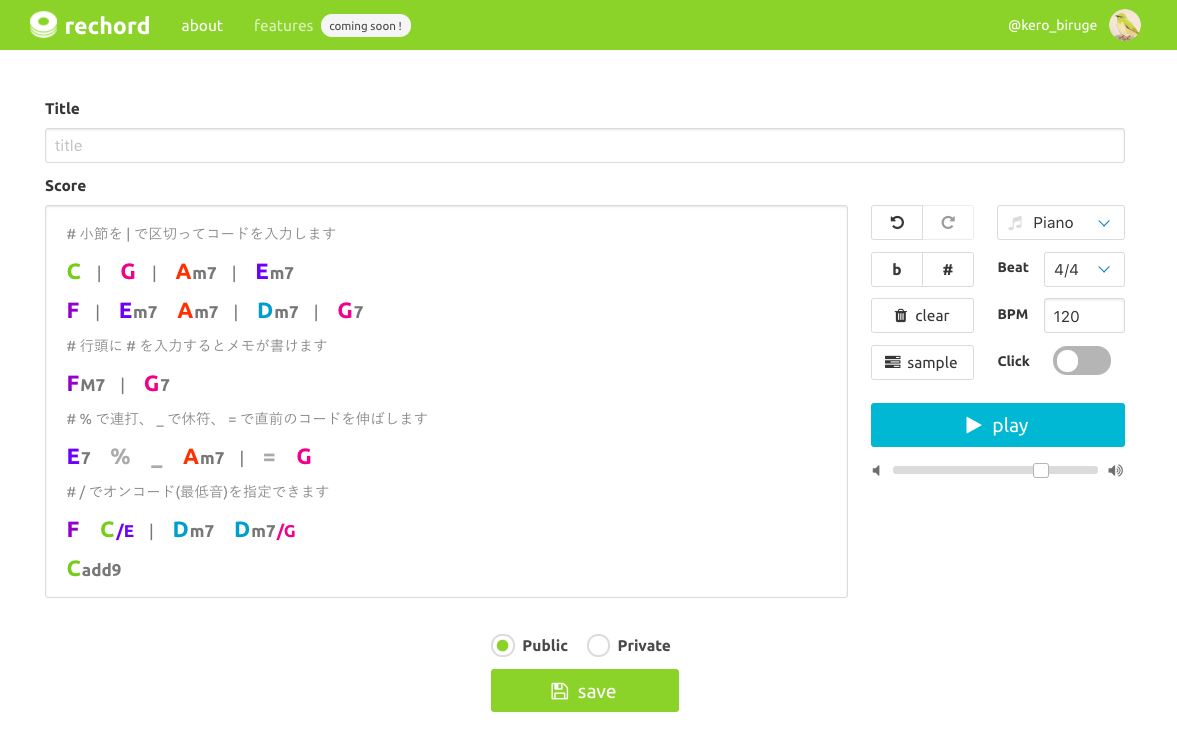The height and width of the screenshot is (745, 1177).
Task: Click the user avatar bird icon
Action: [1125, 25]
